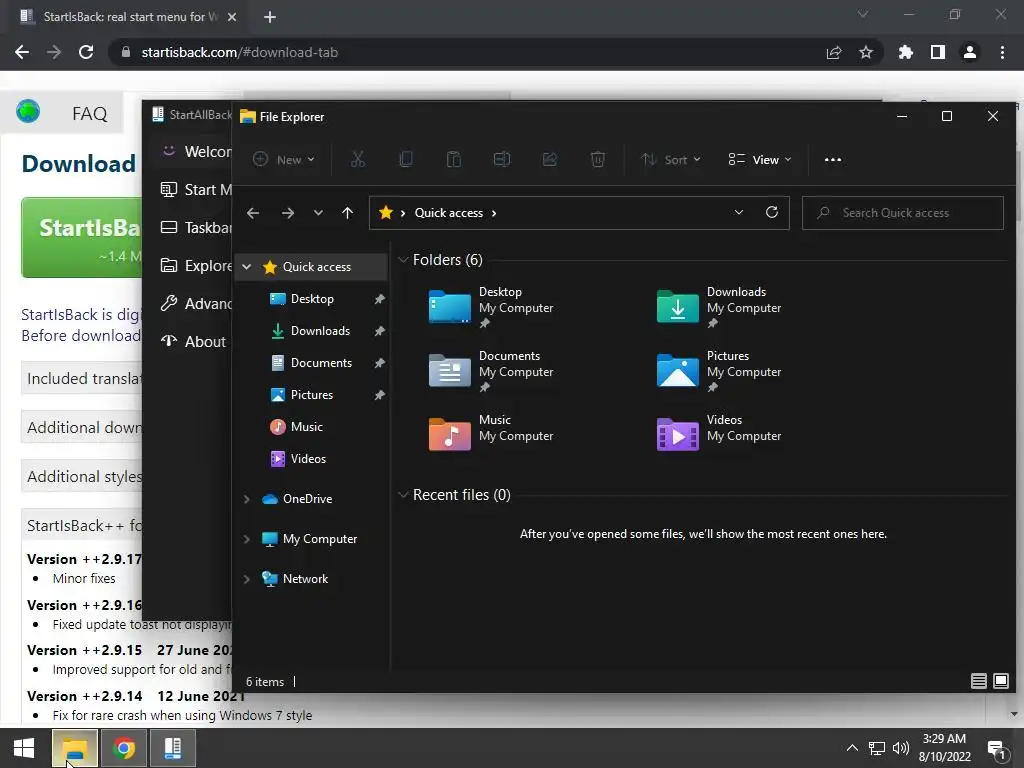
Task: Reload the startisback.com page
Action: pos(86,52)
